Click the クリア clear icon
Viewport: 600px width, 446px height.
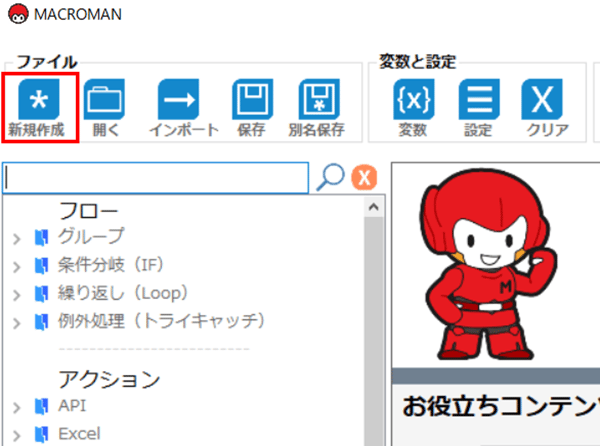click(x=542, y=99)
